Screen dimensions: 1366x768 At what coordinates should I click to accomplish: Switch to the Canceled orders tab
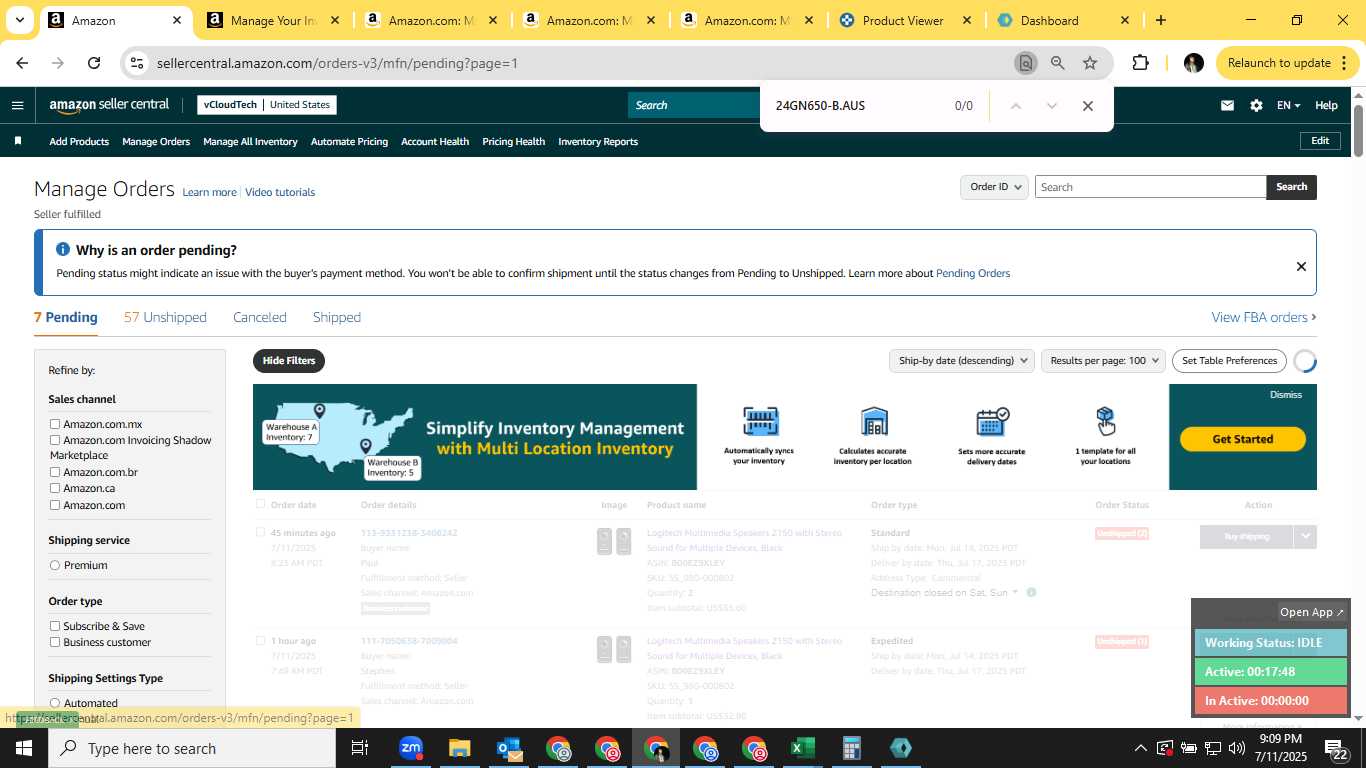click(x=260, y=317)
